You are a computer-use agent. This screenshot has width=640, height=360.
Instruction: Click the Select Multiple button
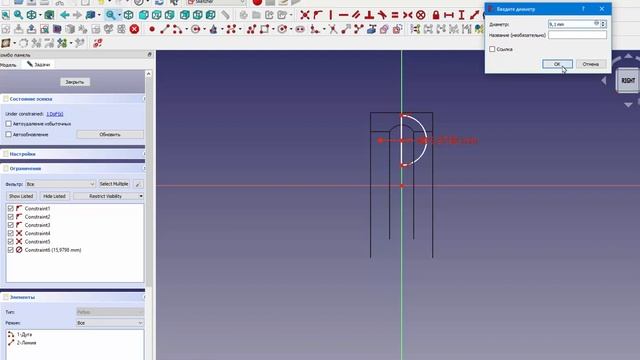coord(114,184)
